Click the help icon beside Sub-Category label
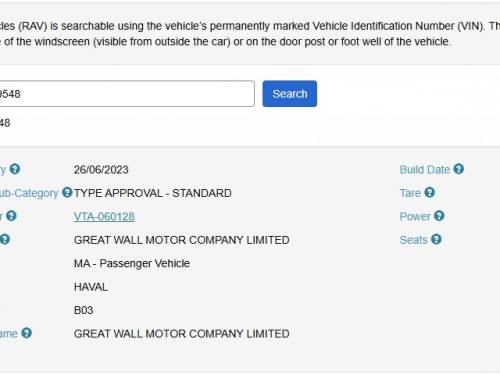 (67, 192)
